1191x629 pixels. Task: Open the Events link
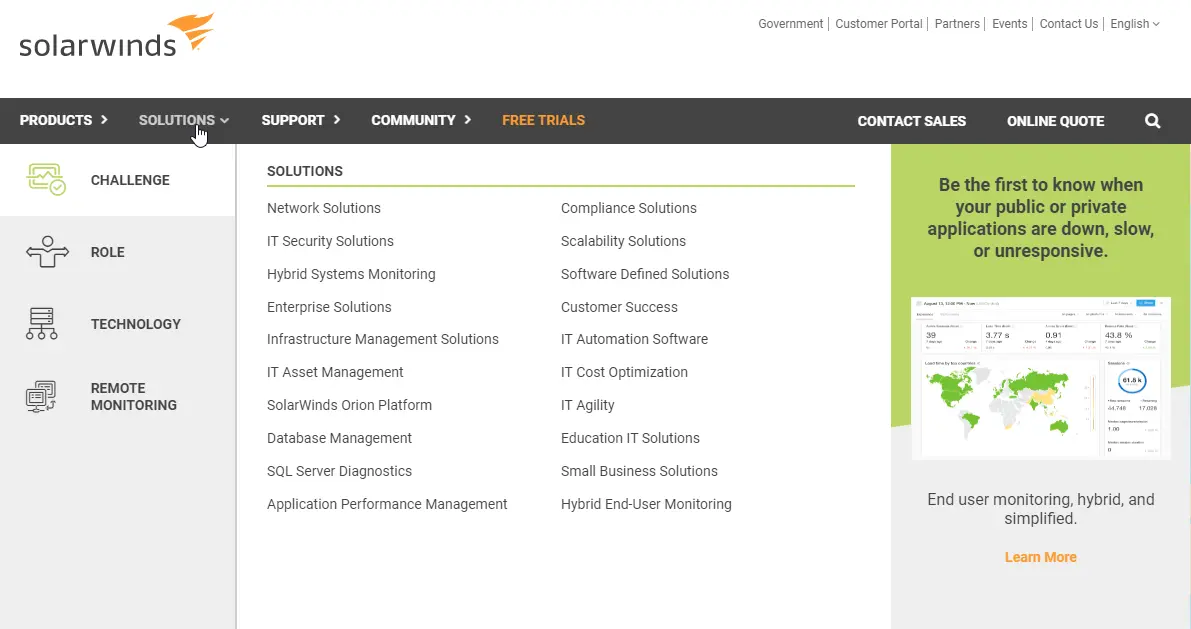click(1009, 24)
